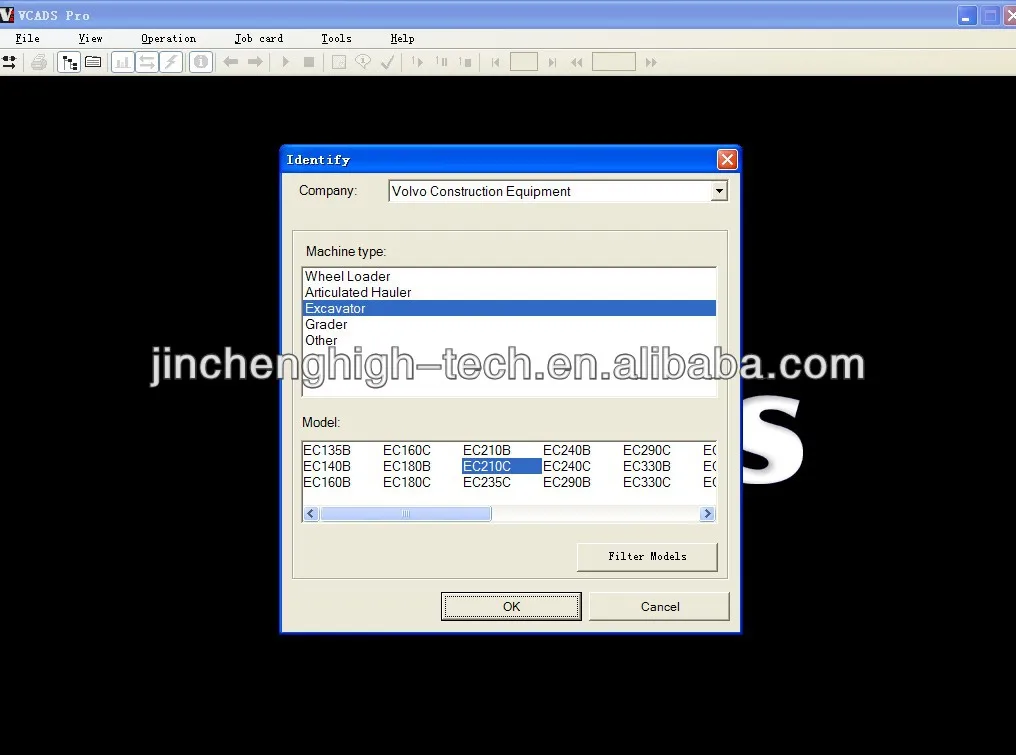This screenshot has height=755, width=1016.
Task: Click the information 'i' toolbar icon
Action: point(201,62)
